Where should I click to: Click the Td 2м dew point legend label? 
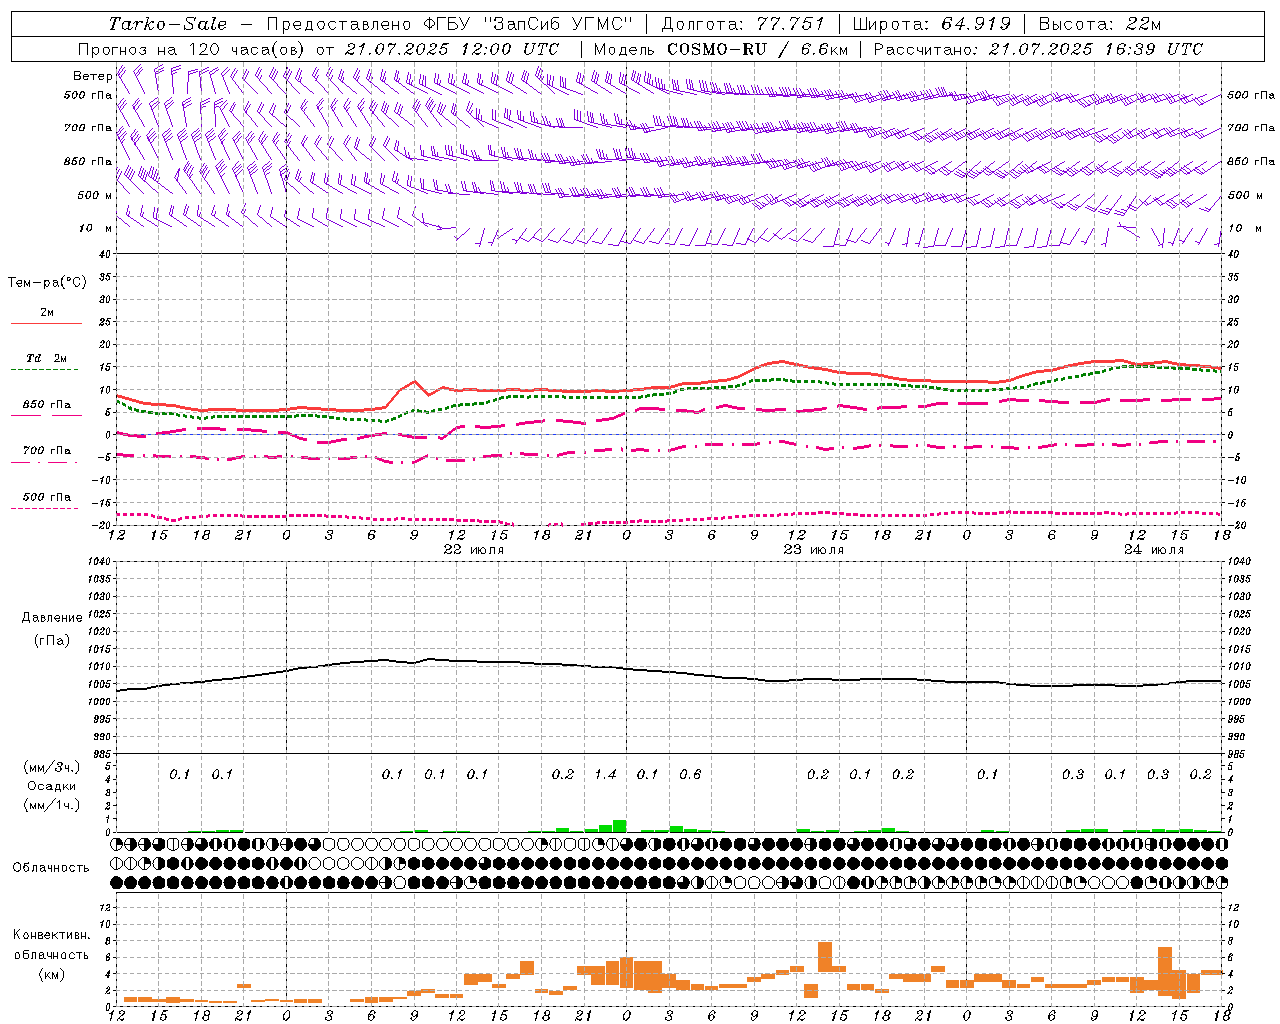46,358
